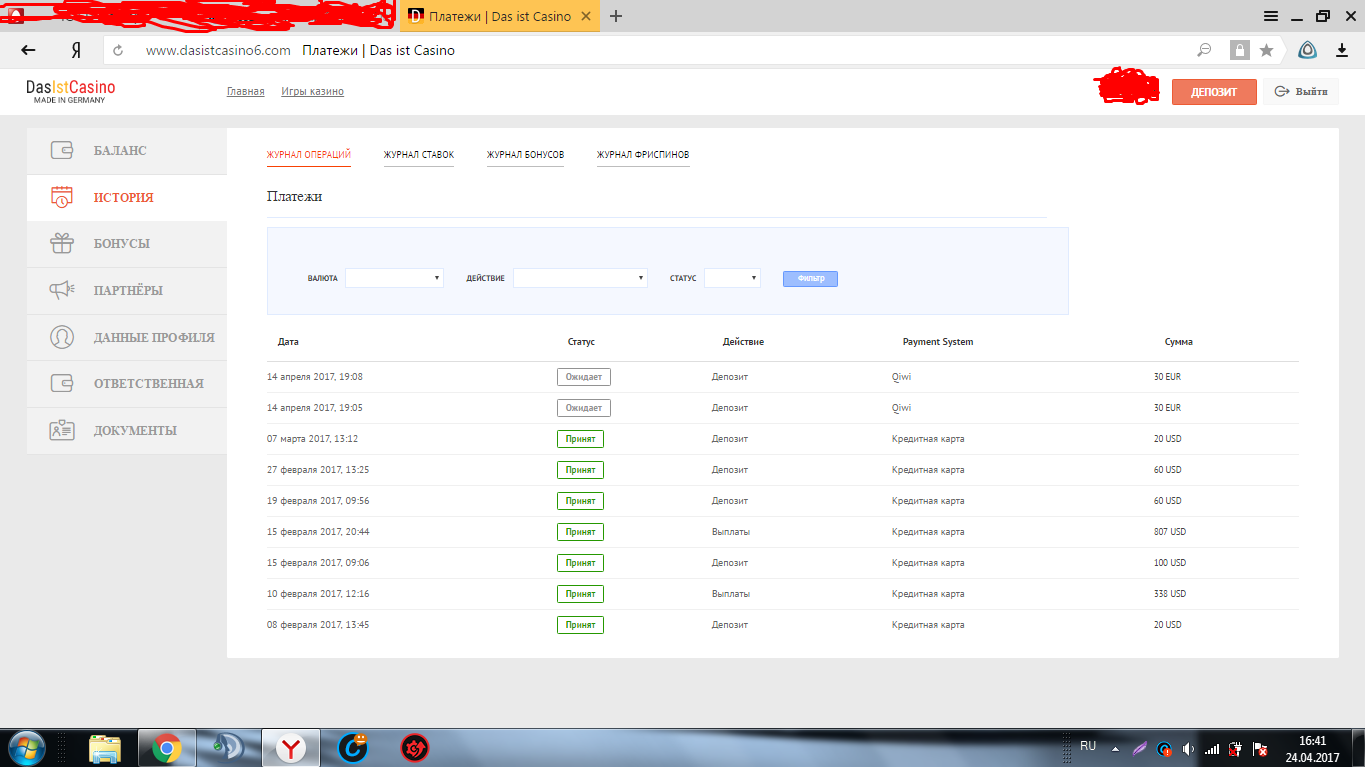Click the Документы ID card icon

tap(62, 430)
